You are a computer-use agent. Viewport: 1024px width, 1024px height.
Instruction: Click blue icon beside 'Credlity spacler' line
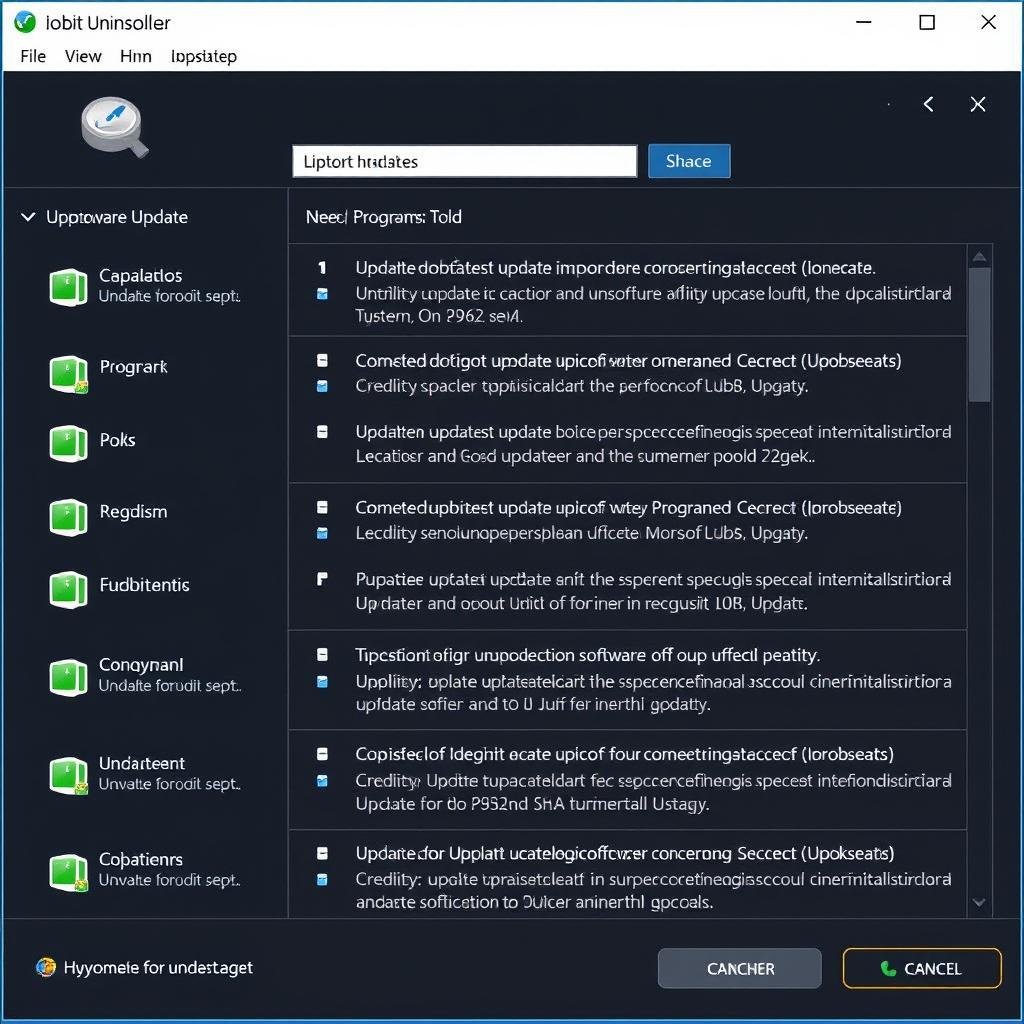(322, 386)
